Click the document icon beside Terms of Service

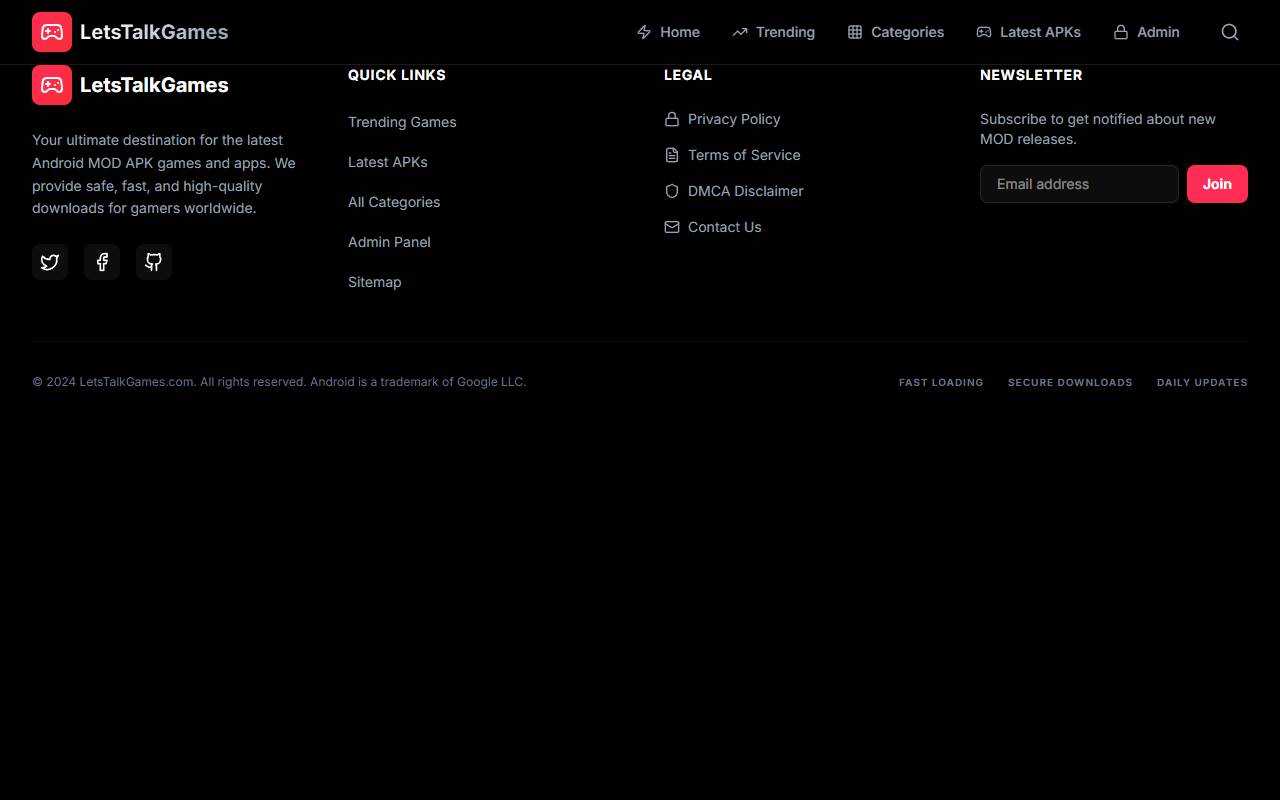[672, 155]
